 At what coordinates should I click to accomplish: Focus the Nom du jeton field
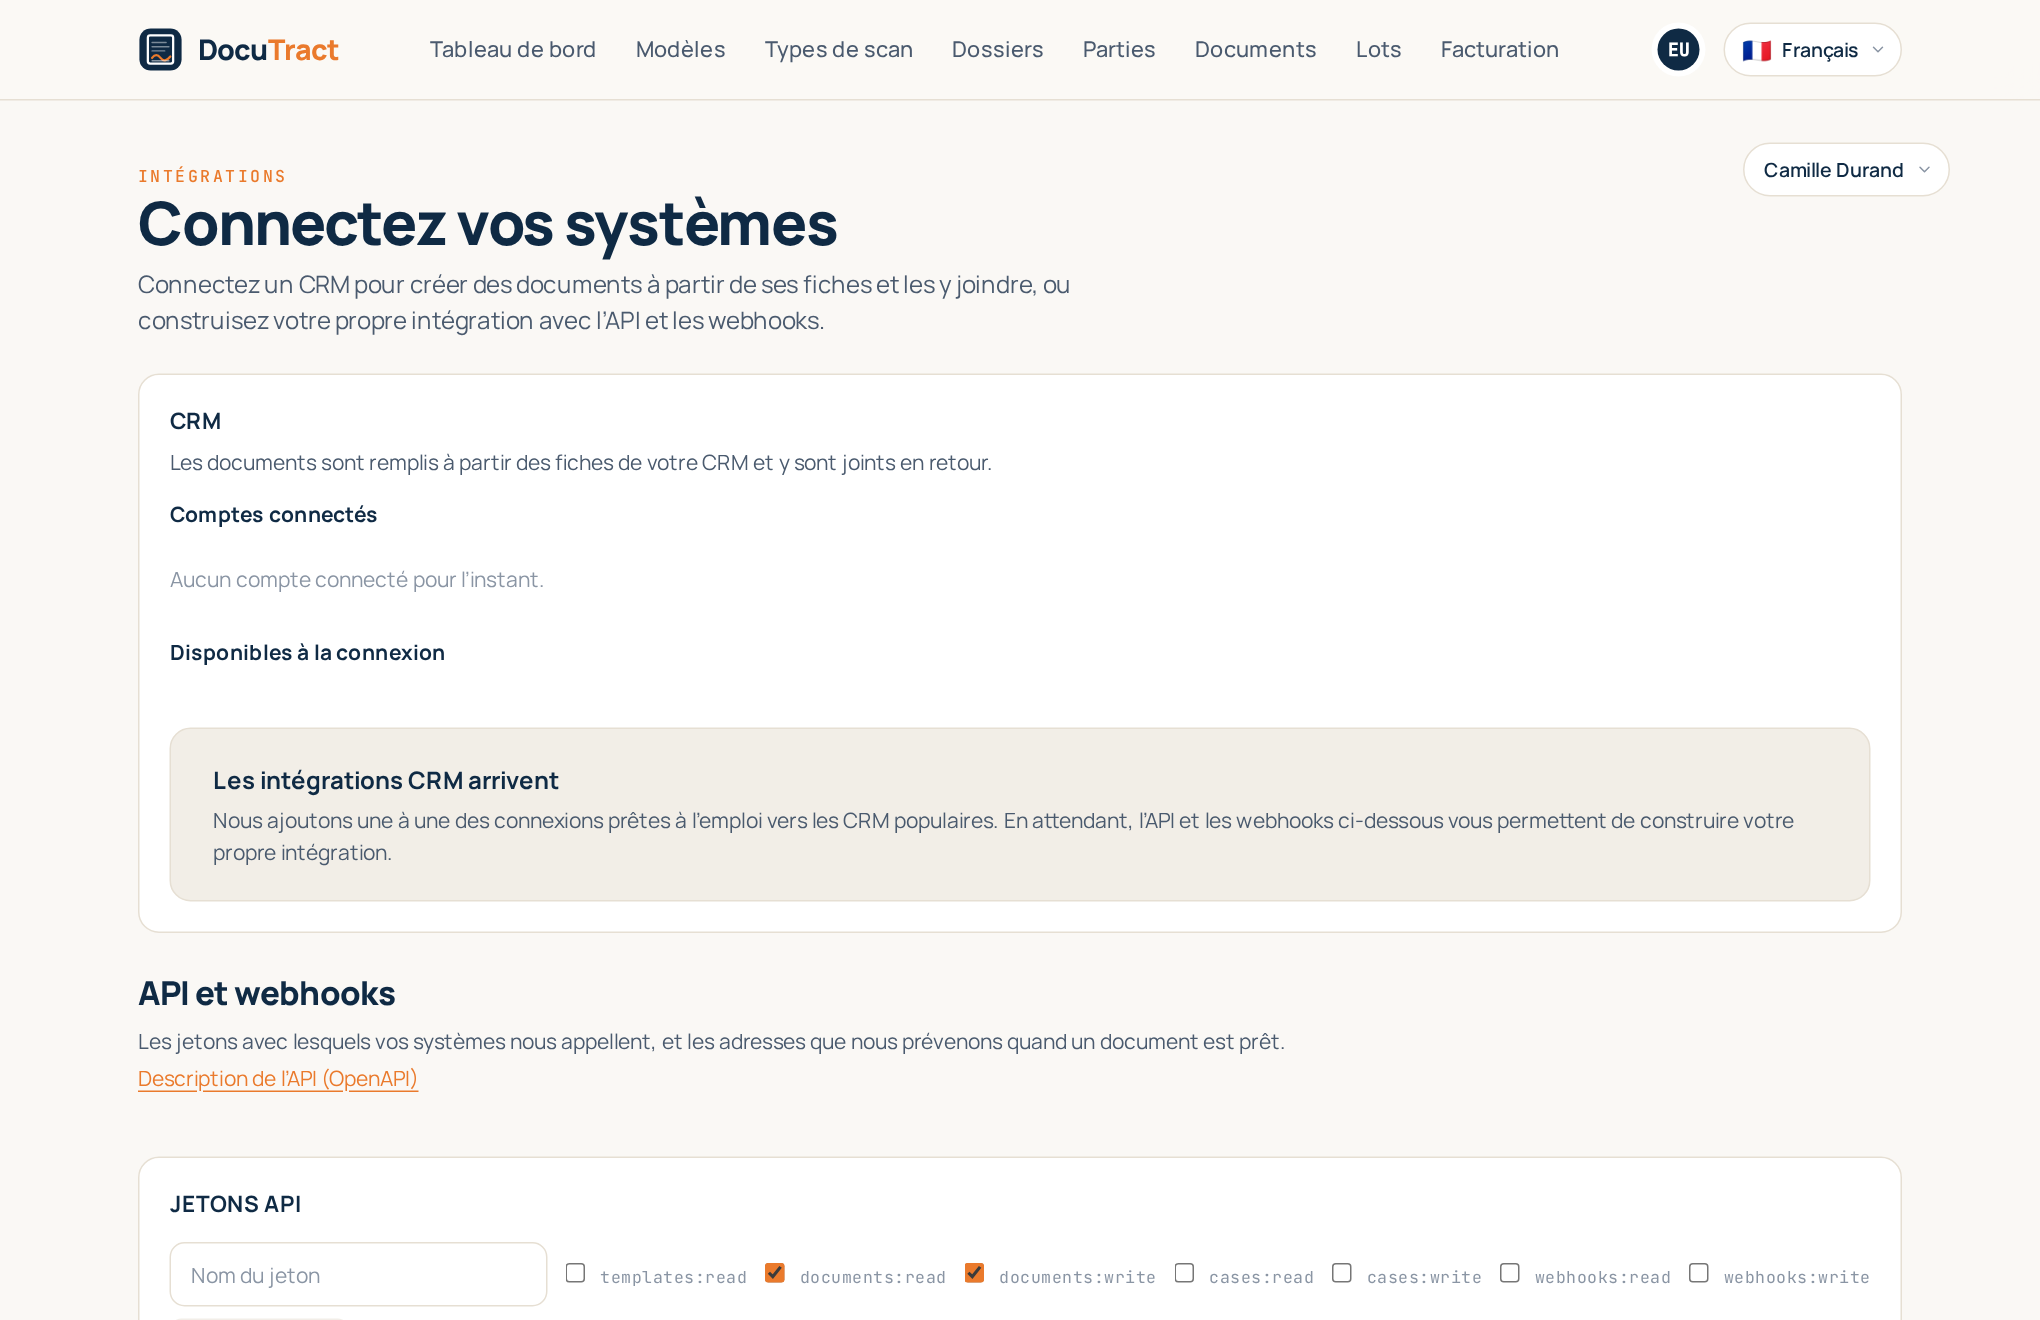point(358,1274)
